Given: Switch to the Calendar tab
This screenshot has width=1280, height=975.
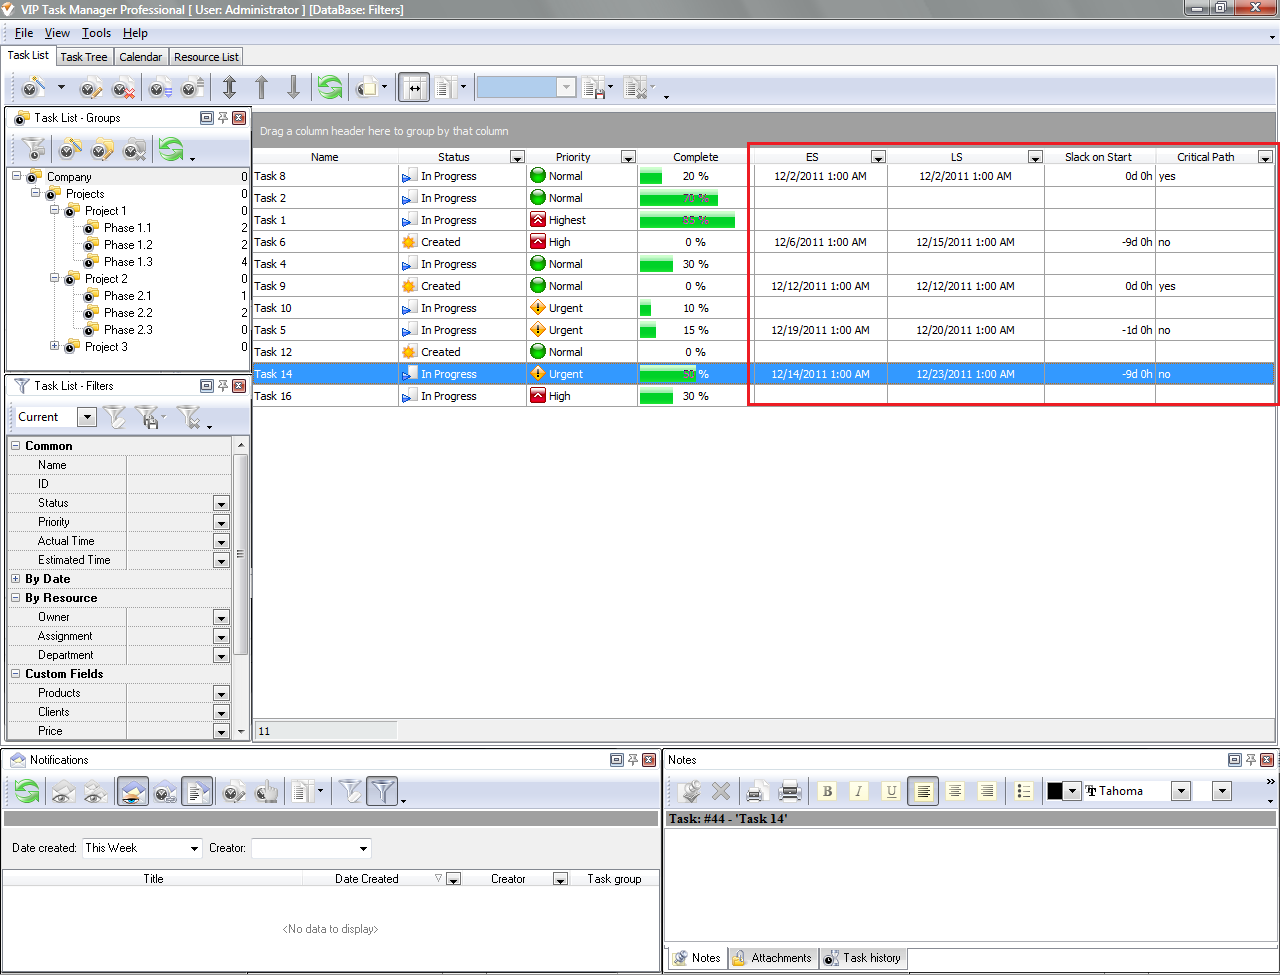Looking at the screenshot, I should click(x=140, y=57).
